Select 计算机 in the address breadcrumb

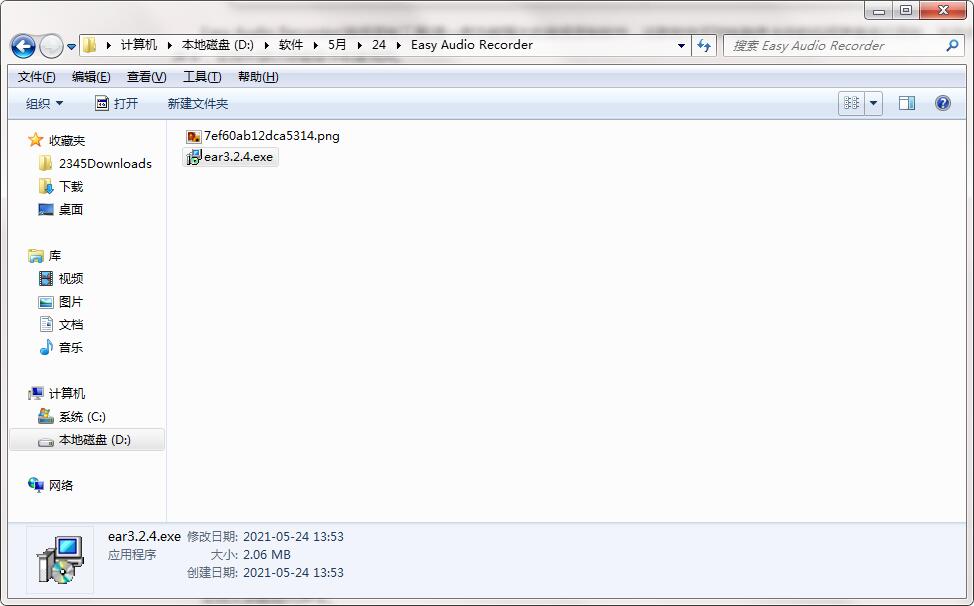click(139, 45)
